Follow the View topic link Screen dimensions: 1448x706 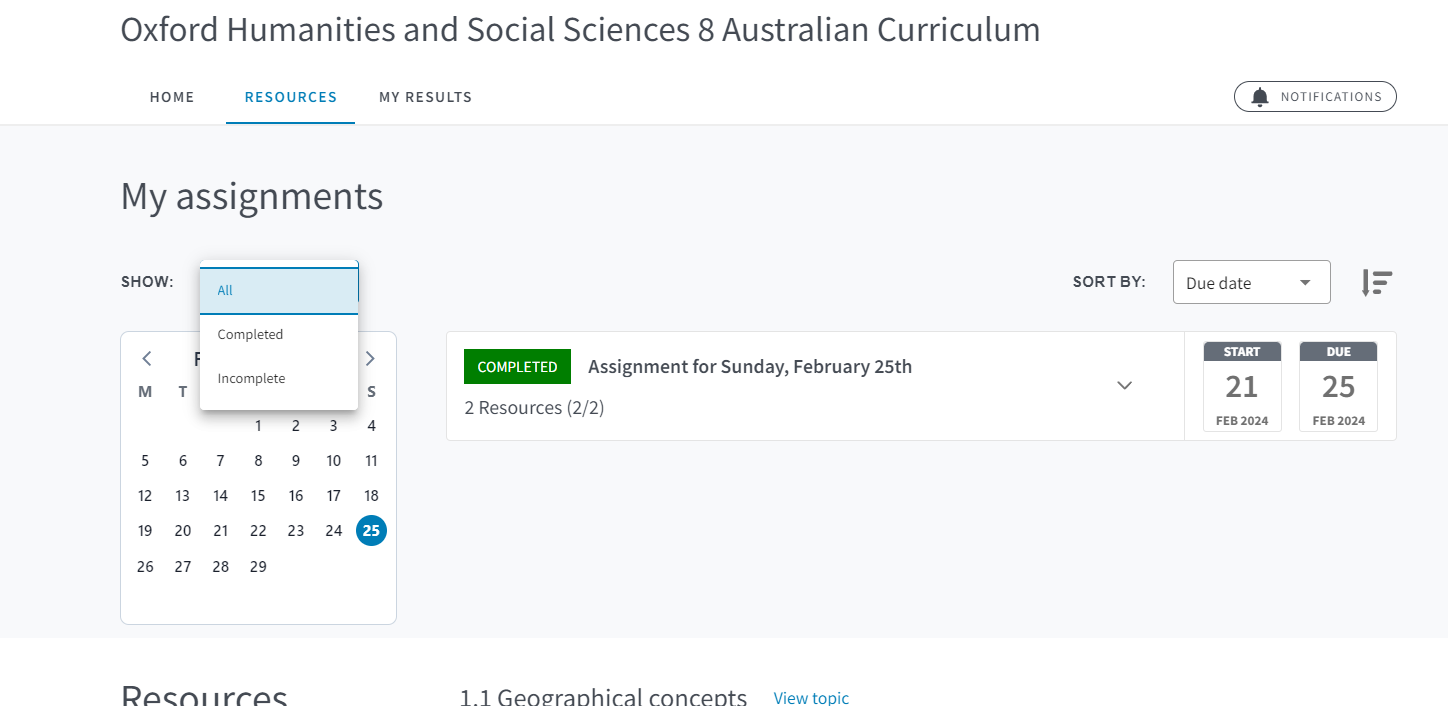(x=811, y=697)
